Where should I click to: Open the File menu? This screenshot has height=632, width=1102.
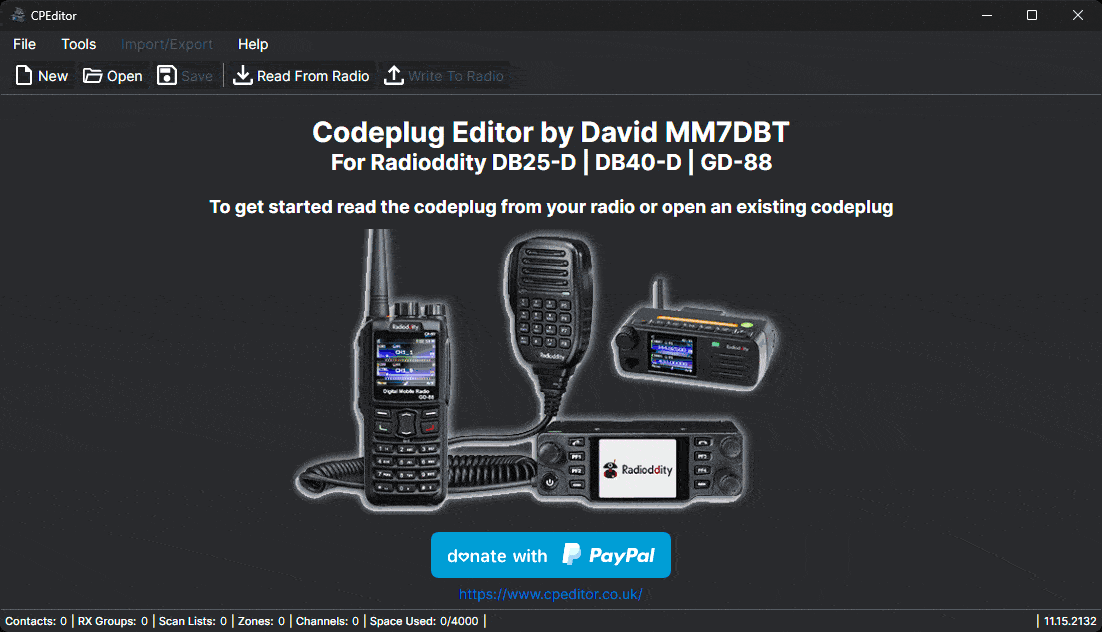tap(25, 44)
